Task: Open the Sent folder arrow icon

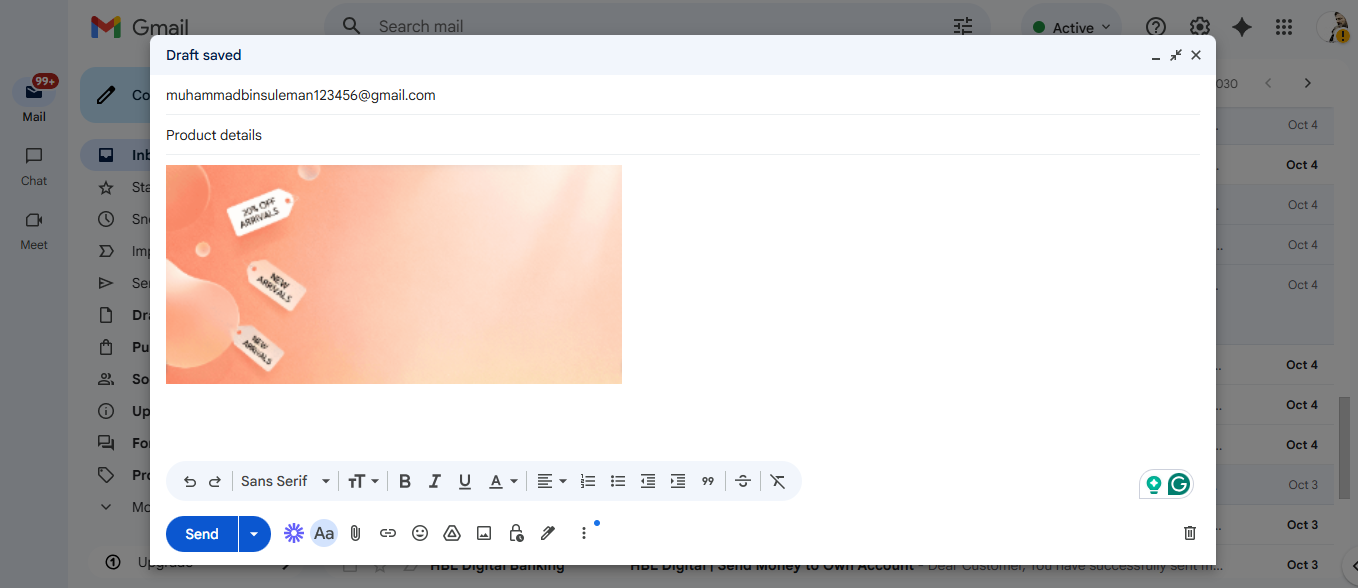Action: point(106,283)
